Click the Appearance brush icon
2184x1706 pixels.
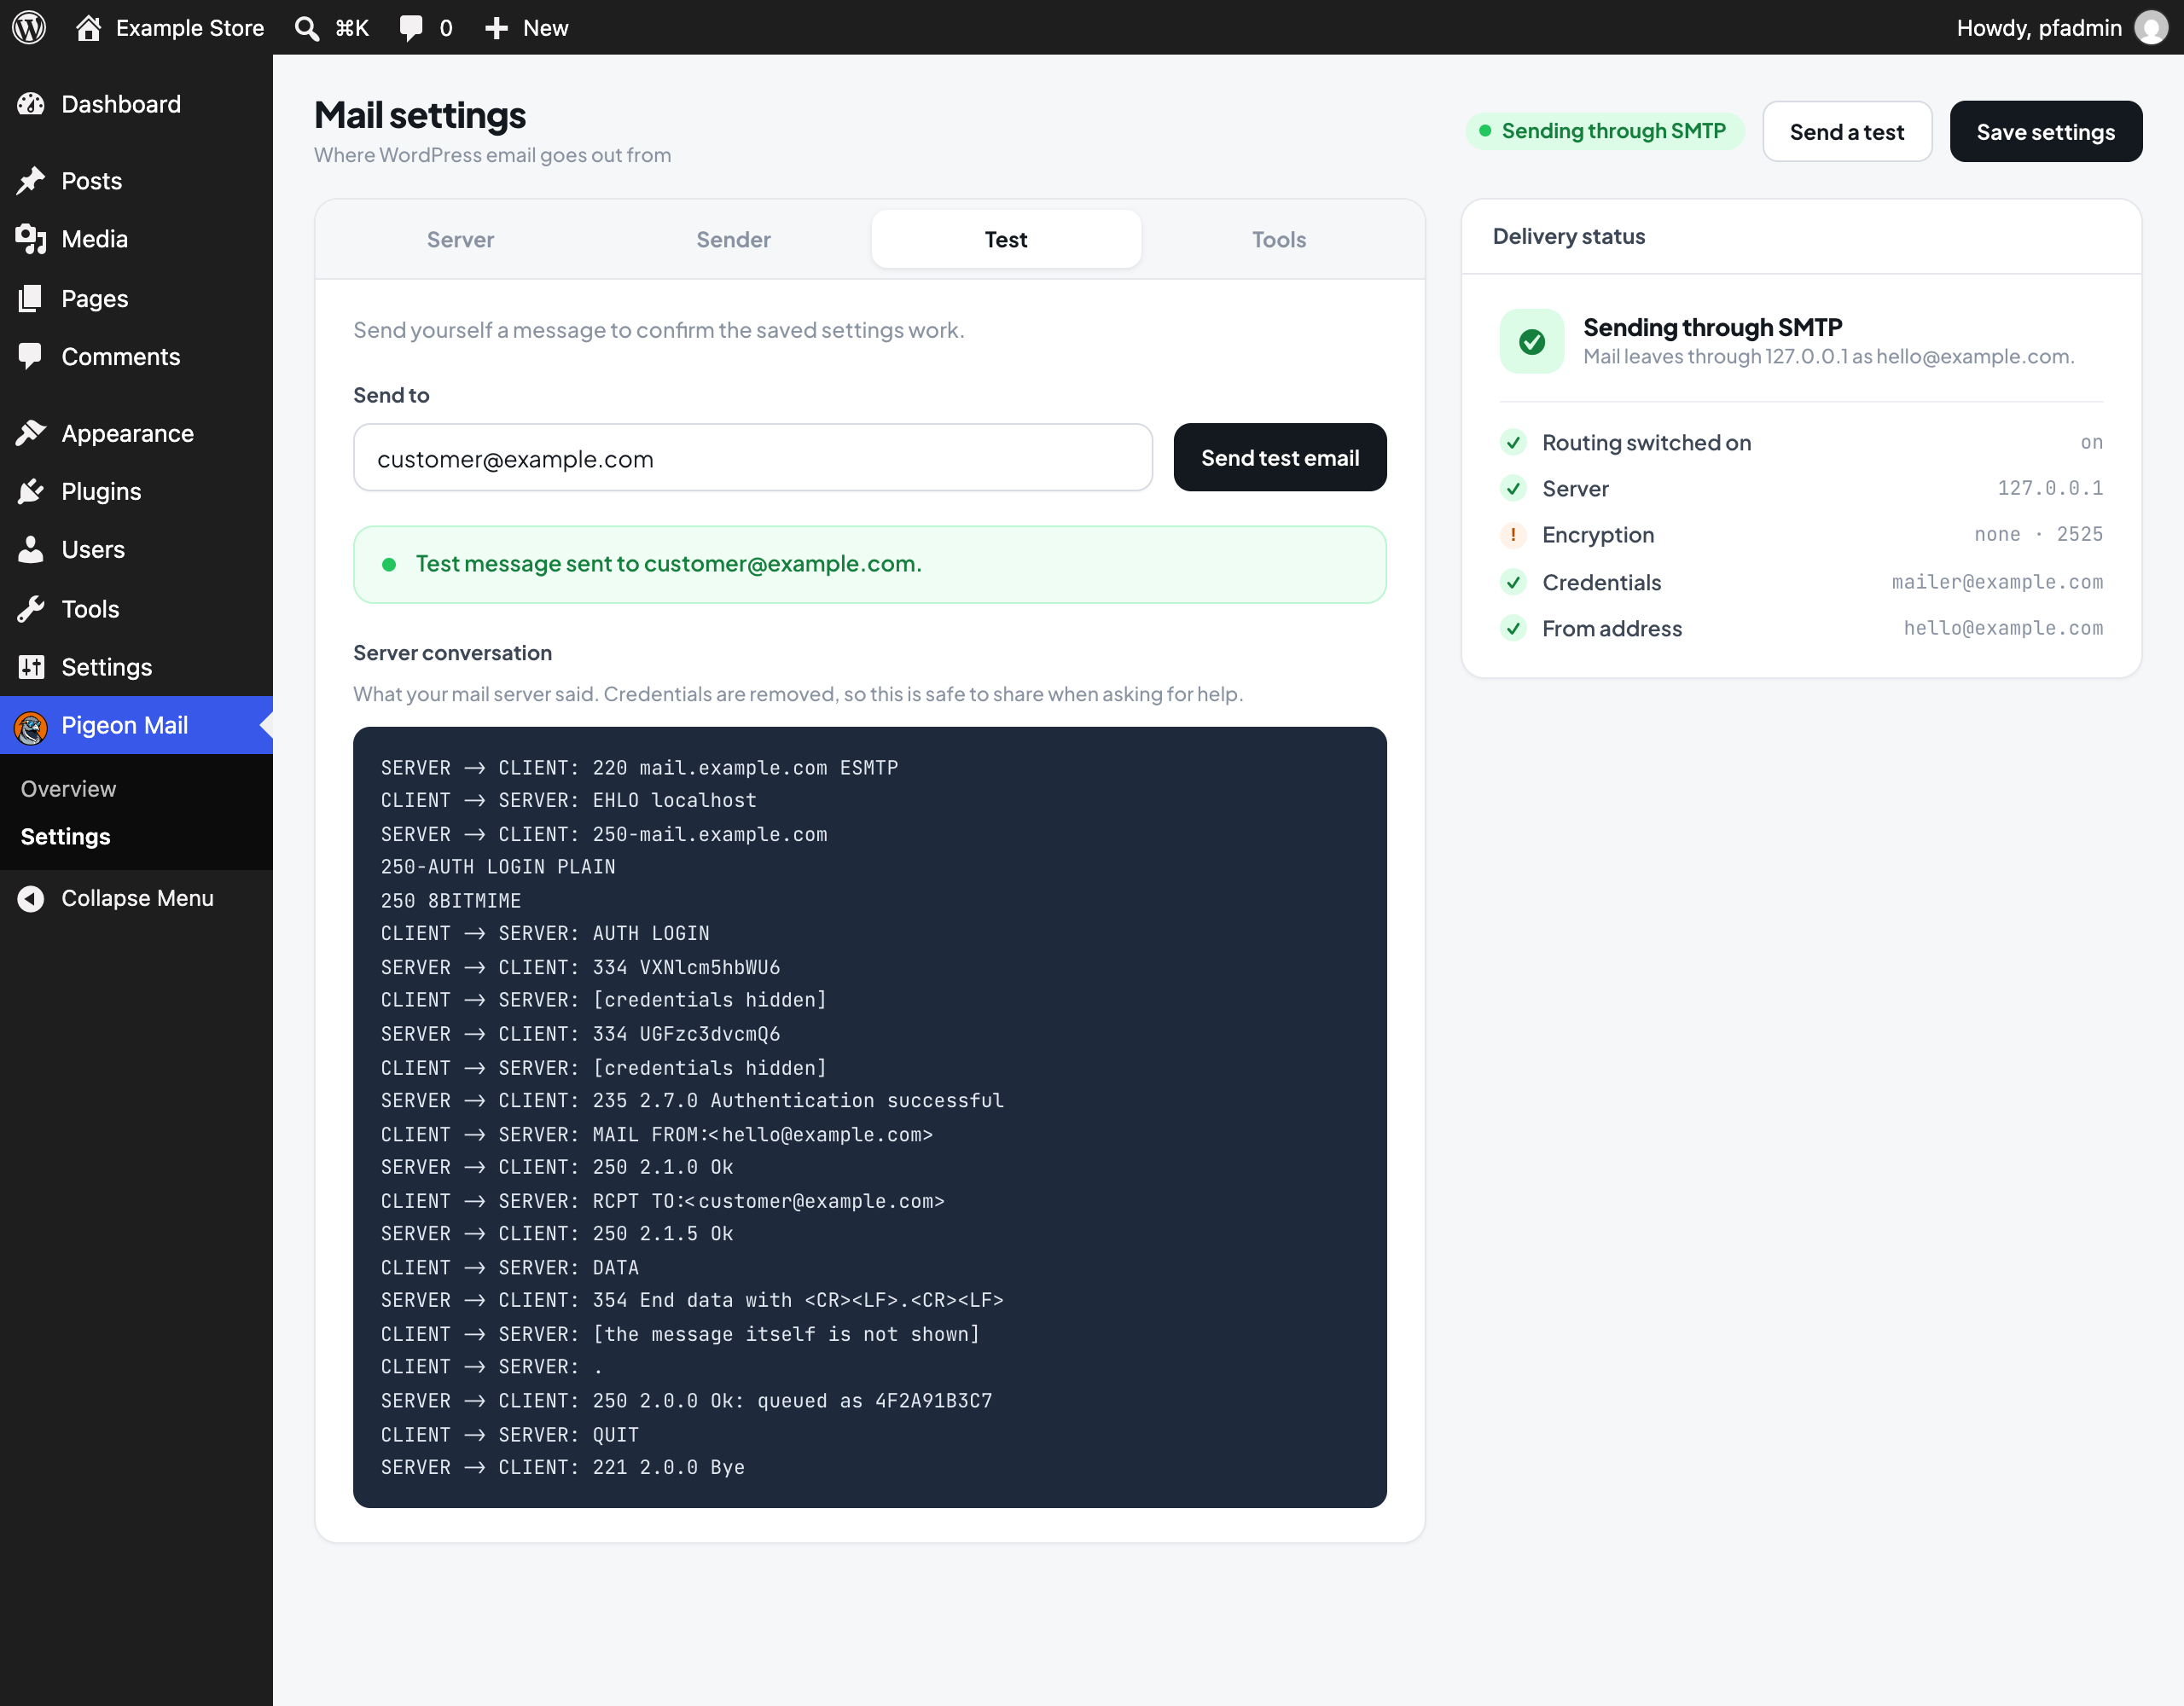(31, 433)
